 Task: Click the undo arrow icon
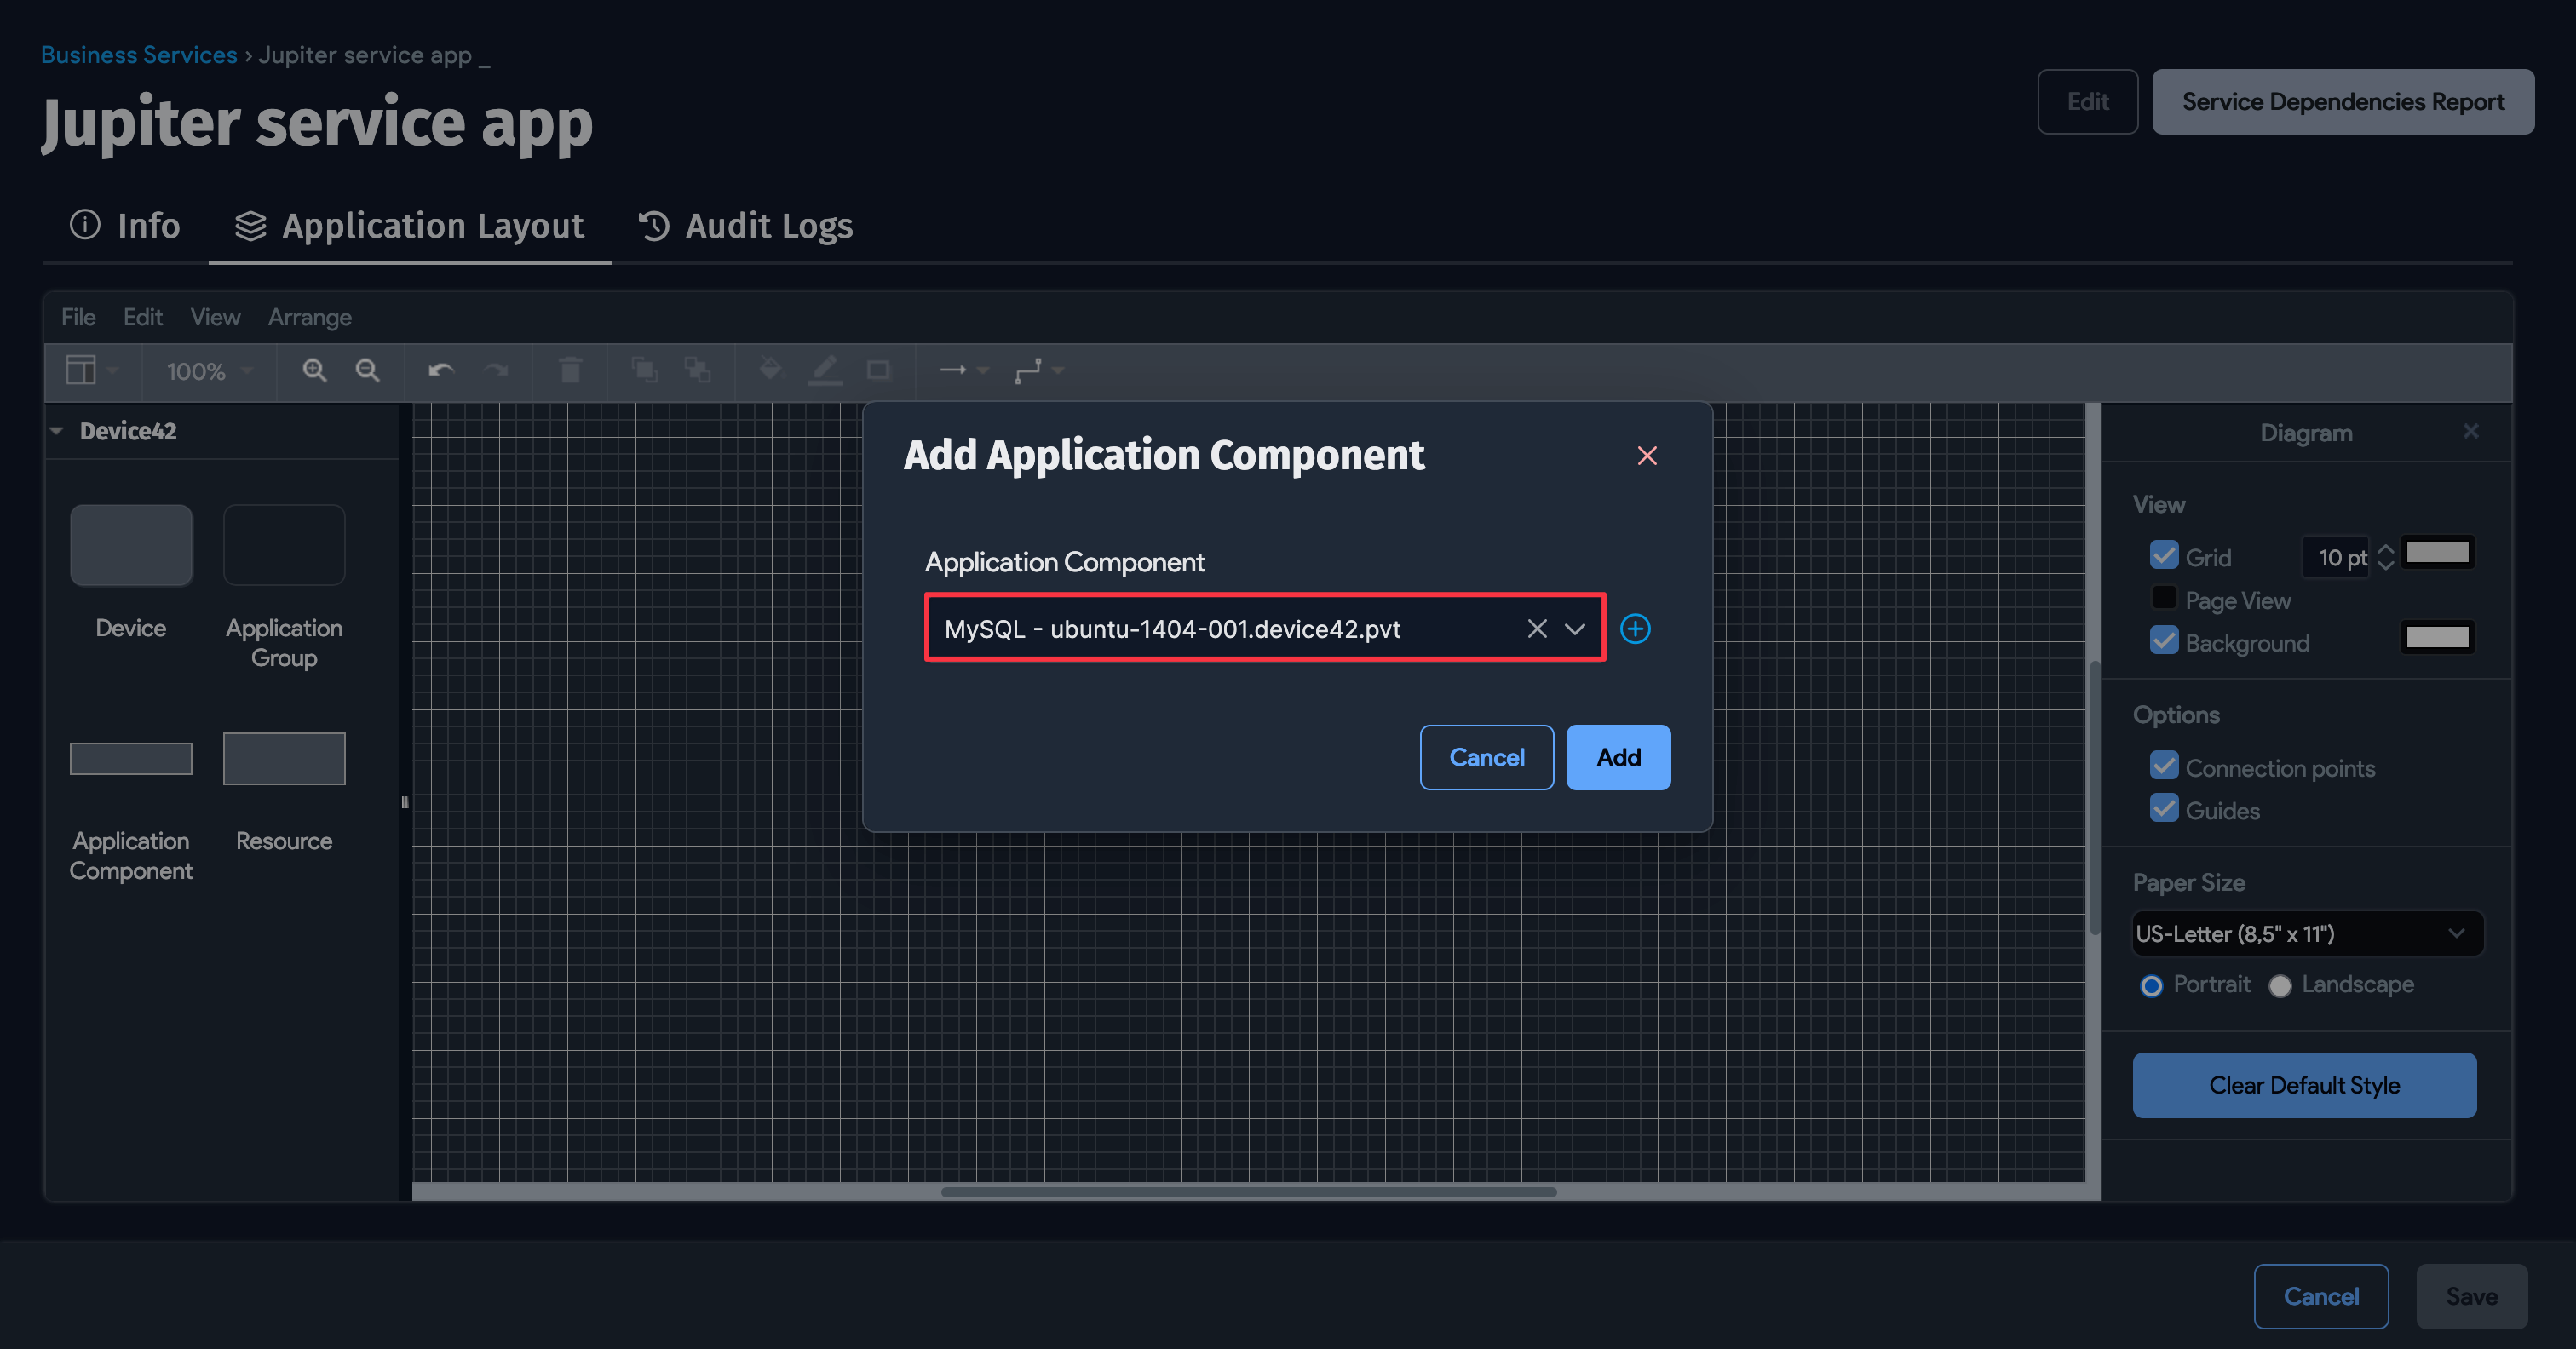coord(441,371)
